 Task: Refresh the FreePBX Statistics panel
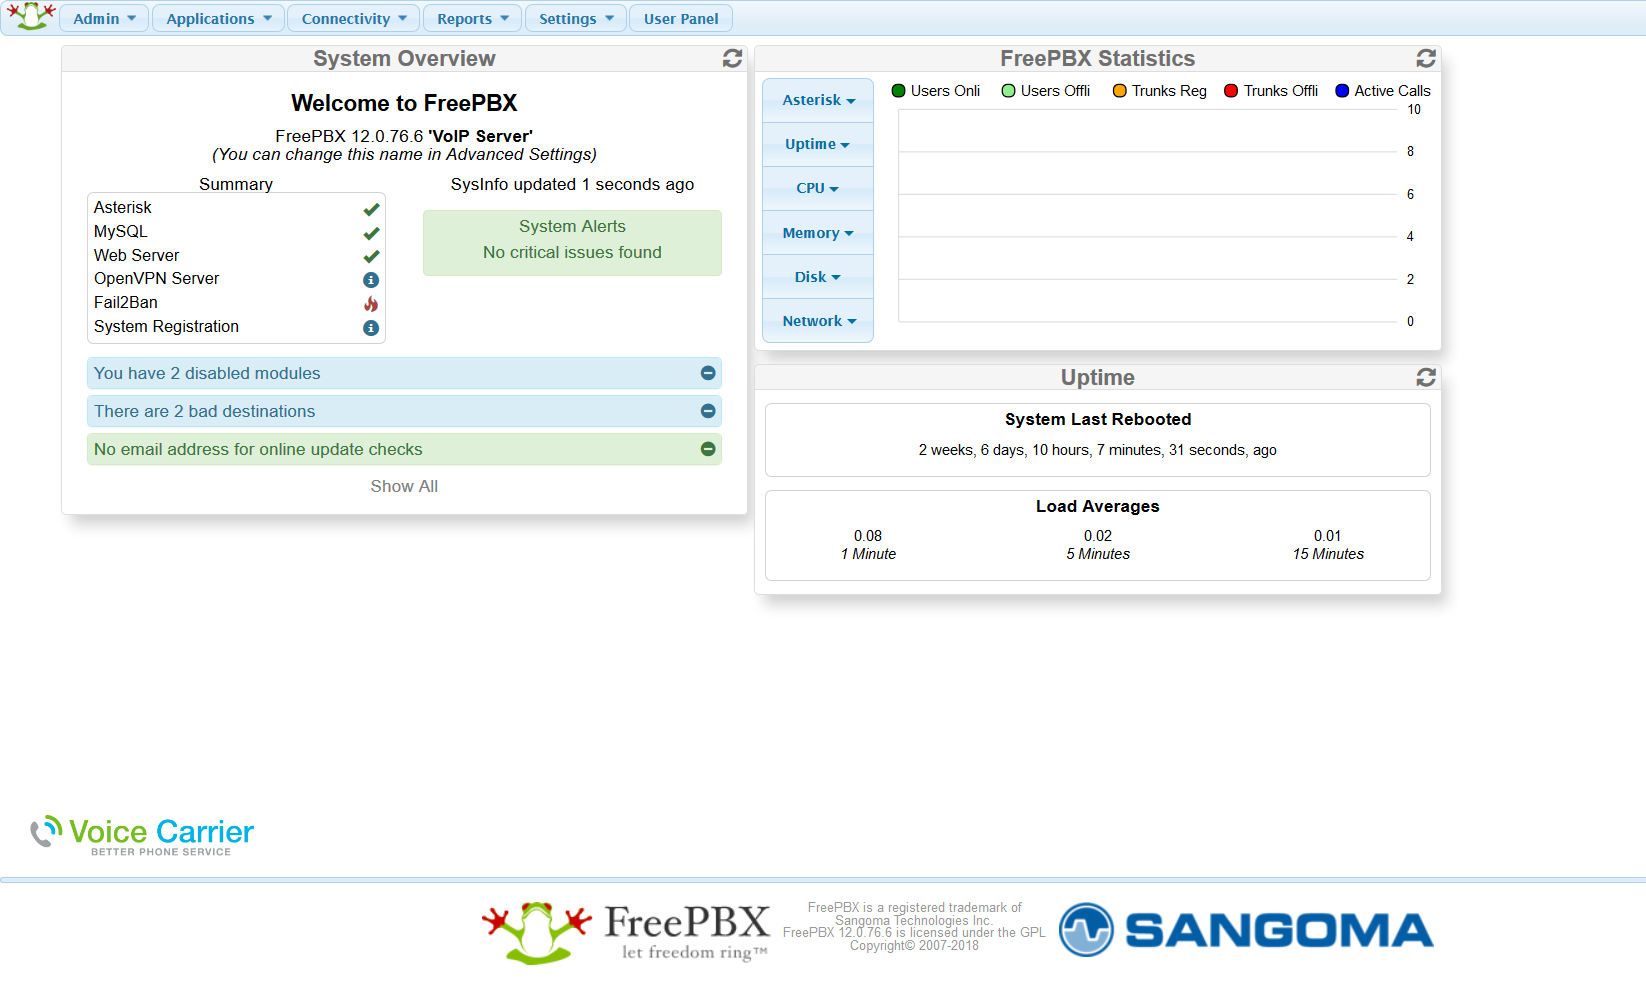pos(1426,59)
